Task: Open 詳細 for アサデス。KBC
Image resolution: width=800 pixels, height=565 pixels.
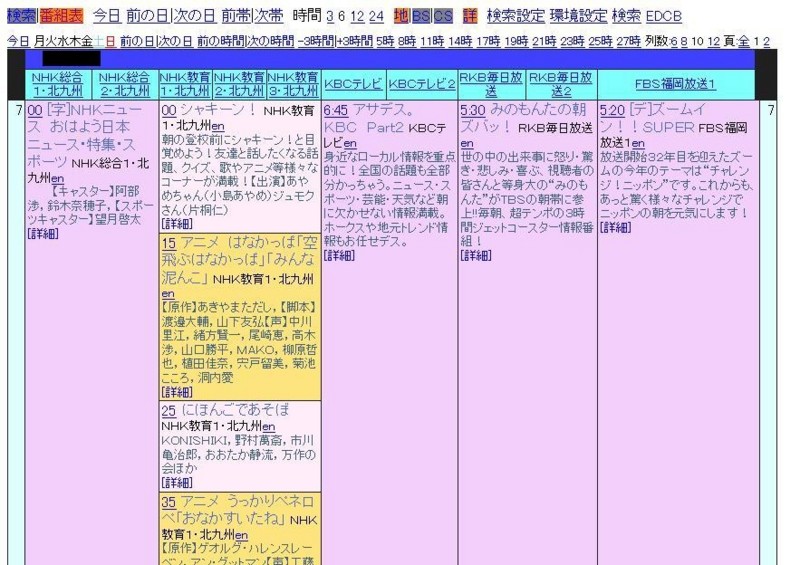Action: (339, 255)
